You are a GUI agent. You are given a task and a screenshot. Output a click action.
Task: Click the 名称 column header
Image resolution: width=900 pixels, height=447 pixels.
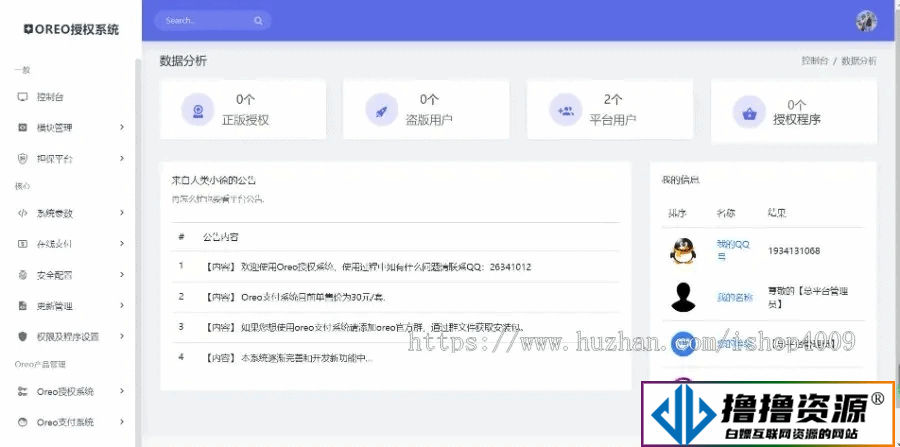point(726,213)
